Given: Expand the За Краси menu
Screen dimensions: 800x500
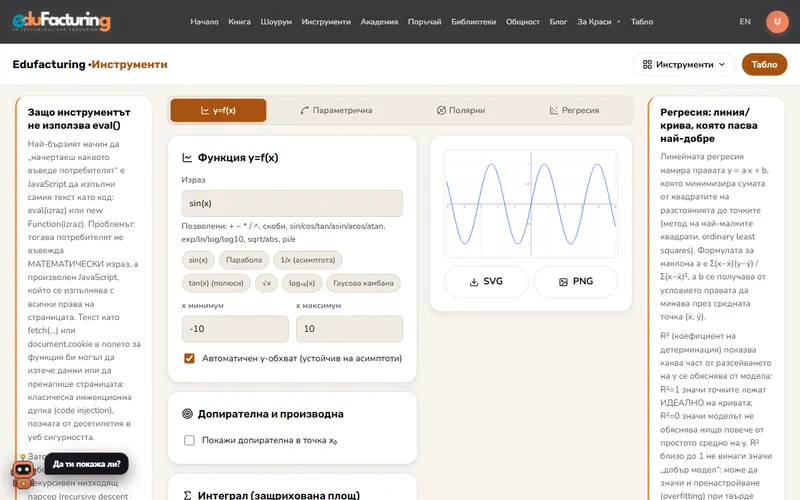Looking at the screenshot, I should (598, 21).
